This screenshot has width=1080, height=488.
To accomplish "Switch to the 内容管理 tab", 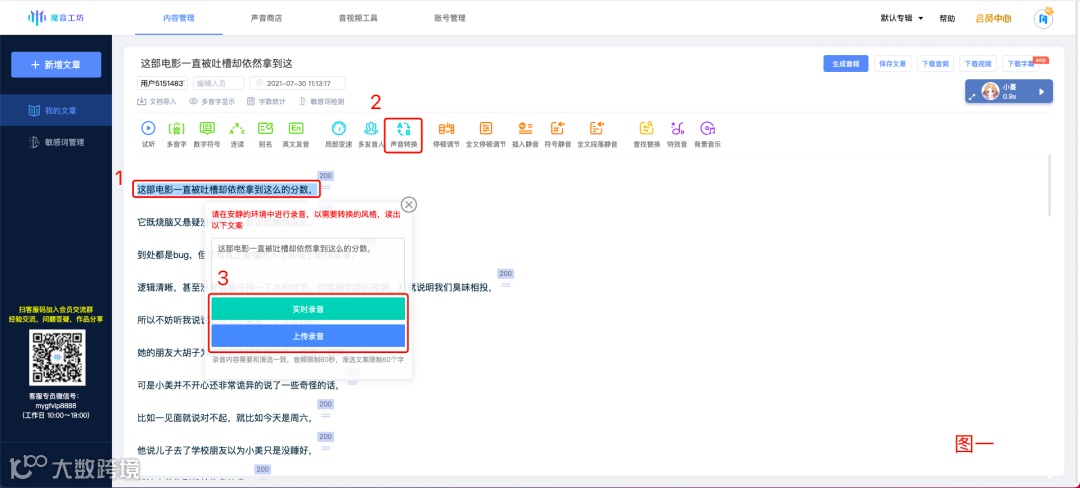I will (x=178, y=18).
